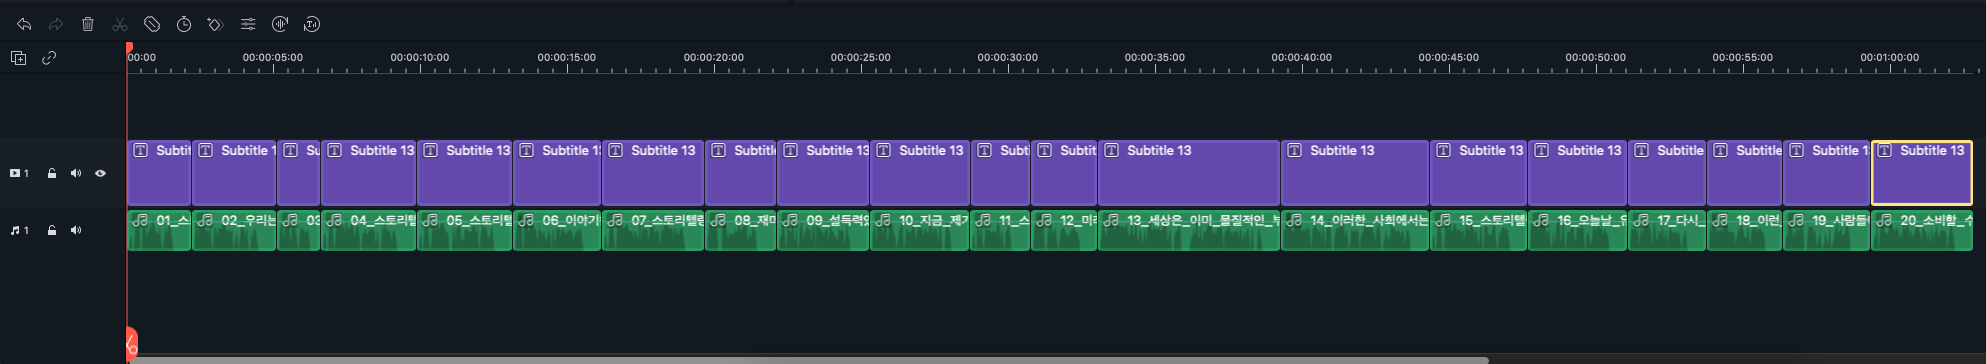This screenshot has width=1986, height=364.
Task: Select the crop or tag tool icon
Action: (x=152, y=24)
